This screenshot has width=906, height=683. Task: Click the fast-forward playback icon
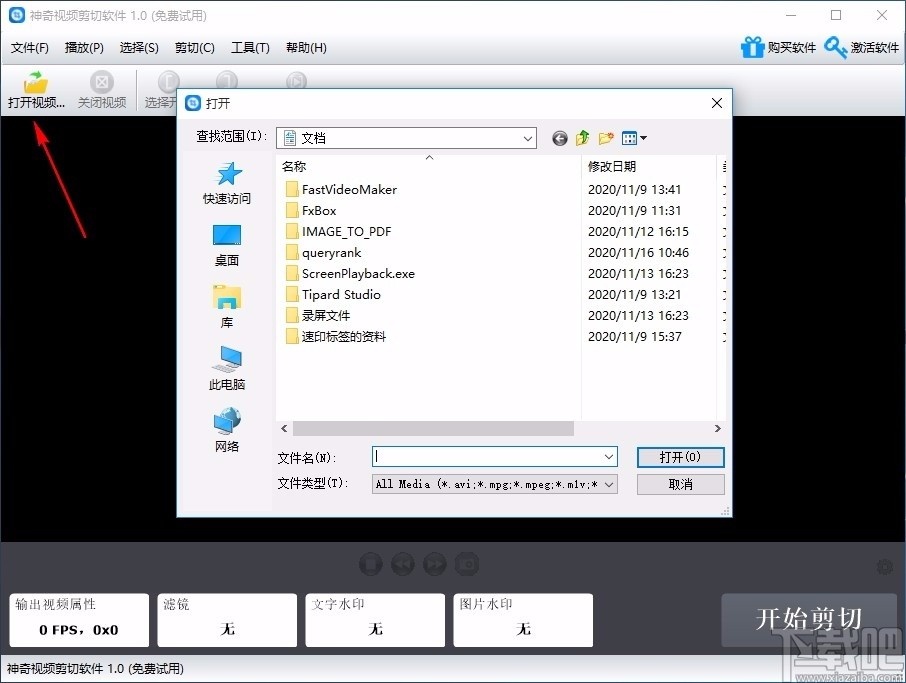[x=434, y=564]
